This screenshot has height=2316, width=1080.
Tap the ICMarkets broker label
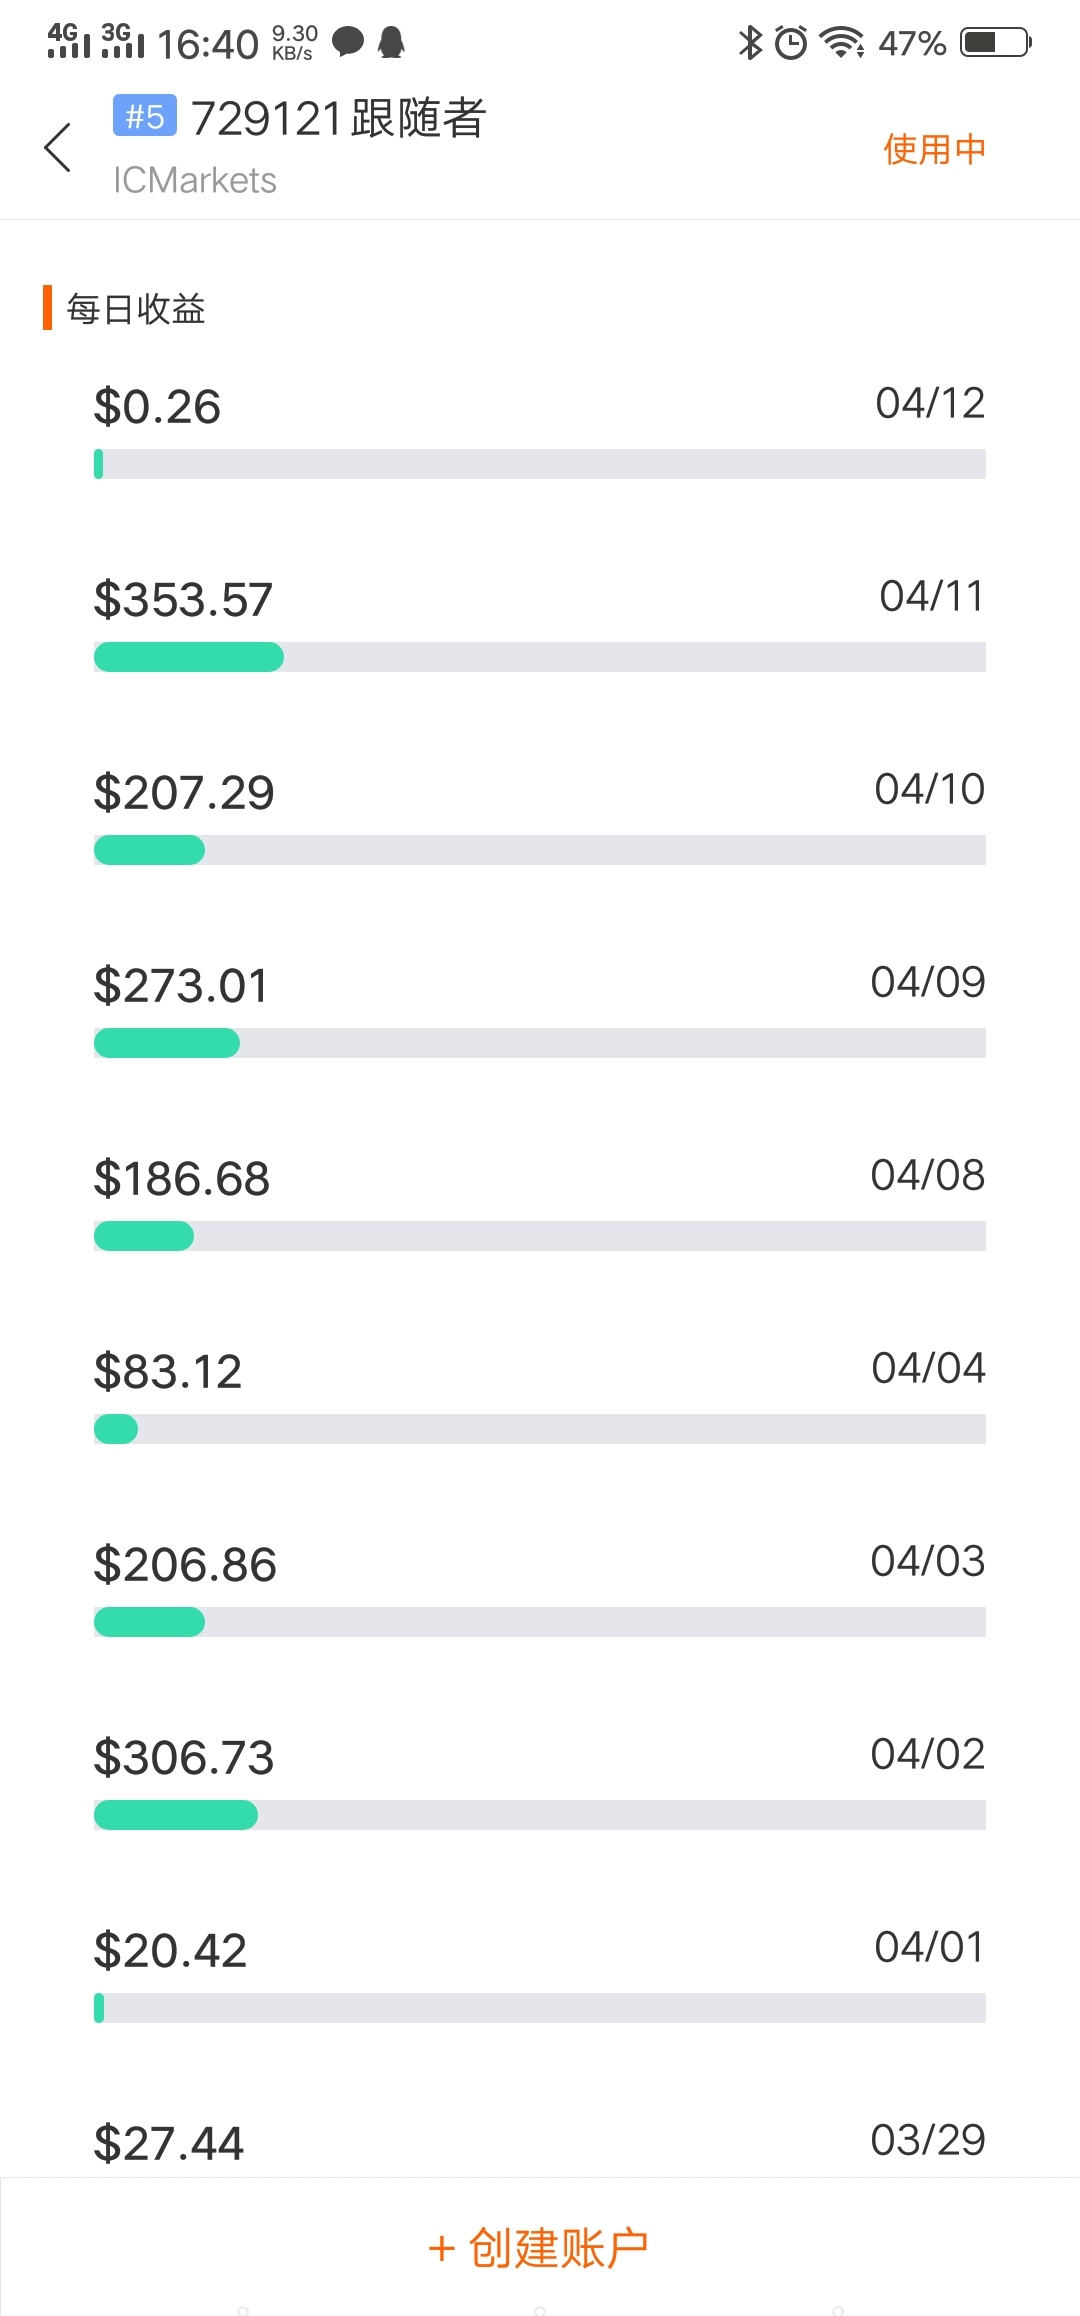tap(195, 180)
